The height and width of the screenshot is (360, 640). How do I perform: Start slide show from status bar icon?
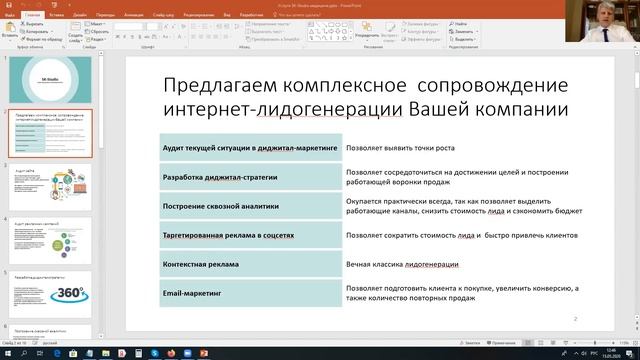[x=565, y=343]
